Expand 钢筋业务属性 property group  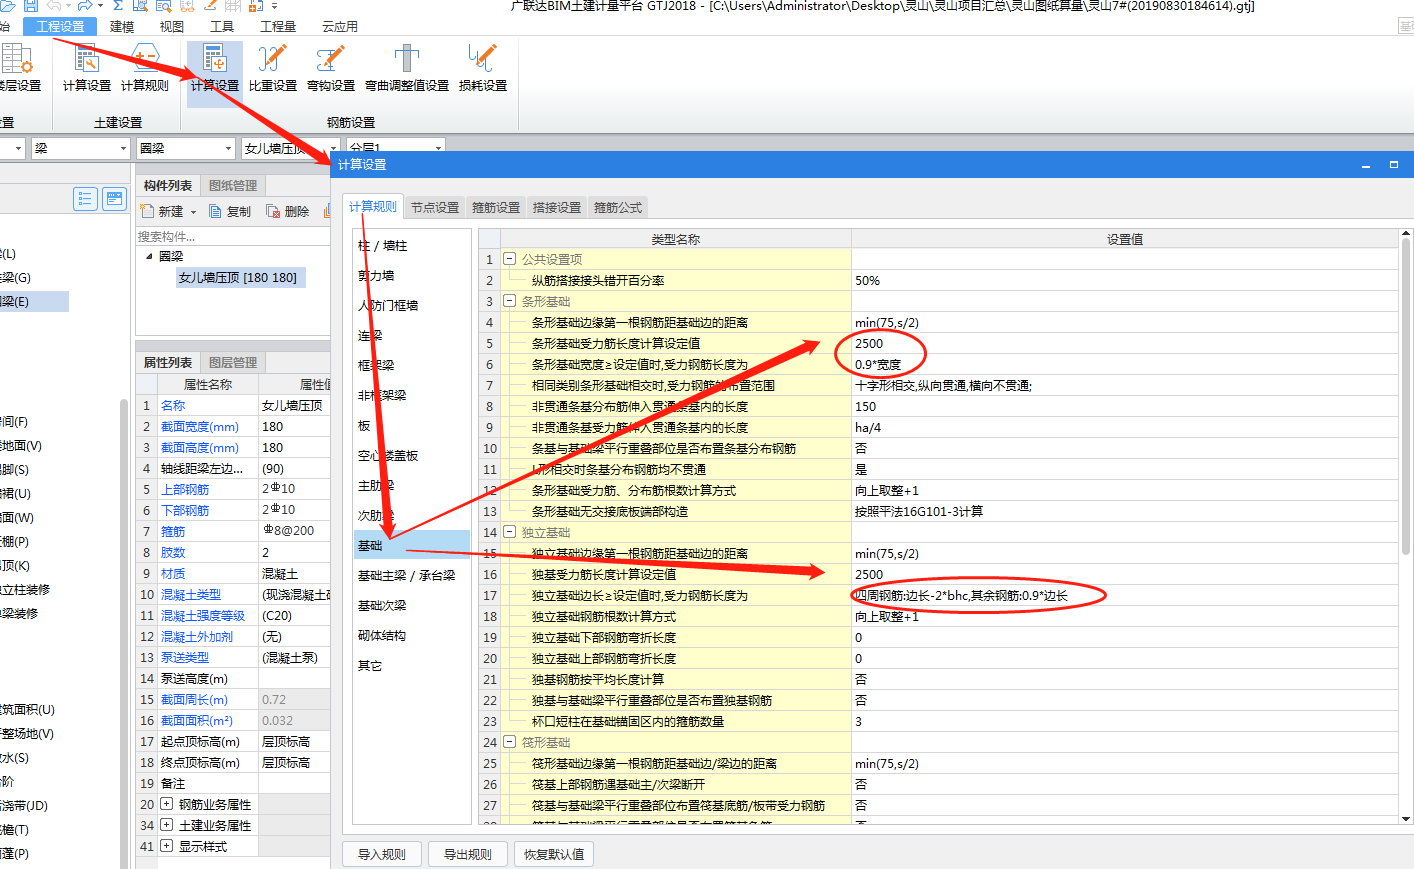pos(166,804)
